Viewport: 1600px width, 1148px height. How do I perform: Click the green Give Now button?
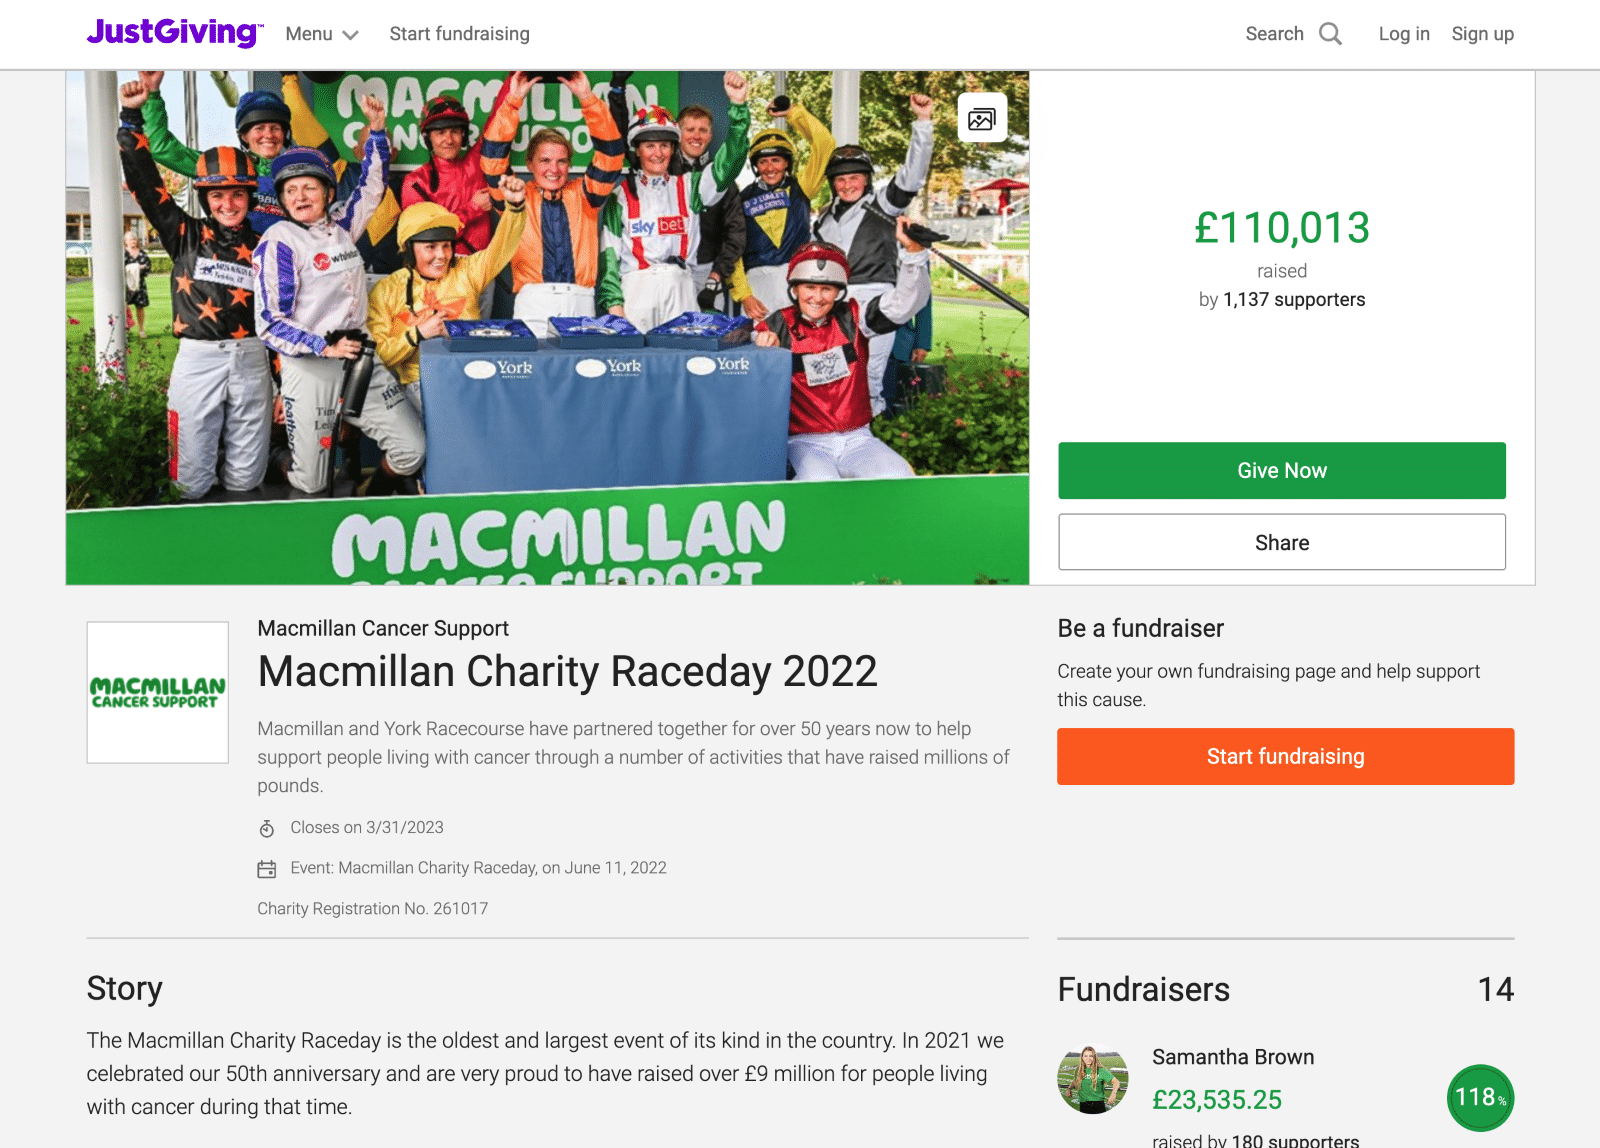(1282, 471)
